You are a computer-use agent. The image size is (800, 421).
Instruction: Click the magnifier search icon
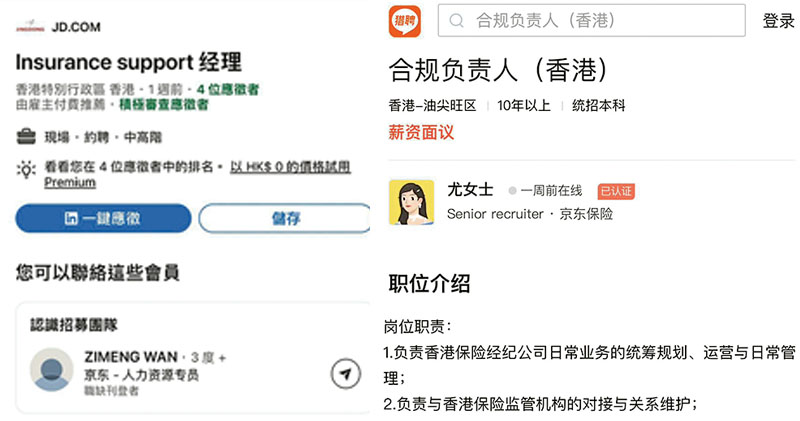point(457,21)
